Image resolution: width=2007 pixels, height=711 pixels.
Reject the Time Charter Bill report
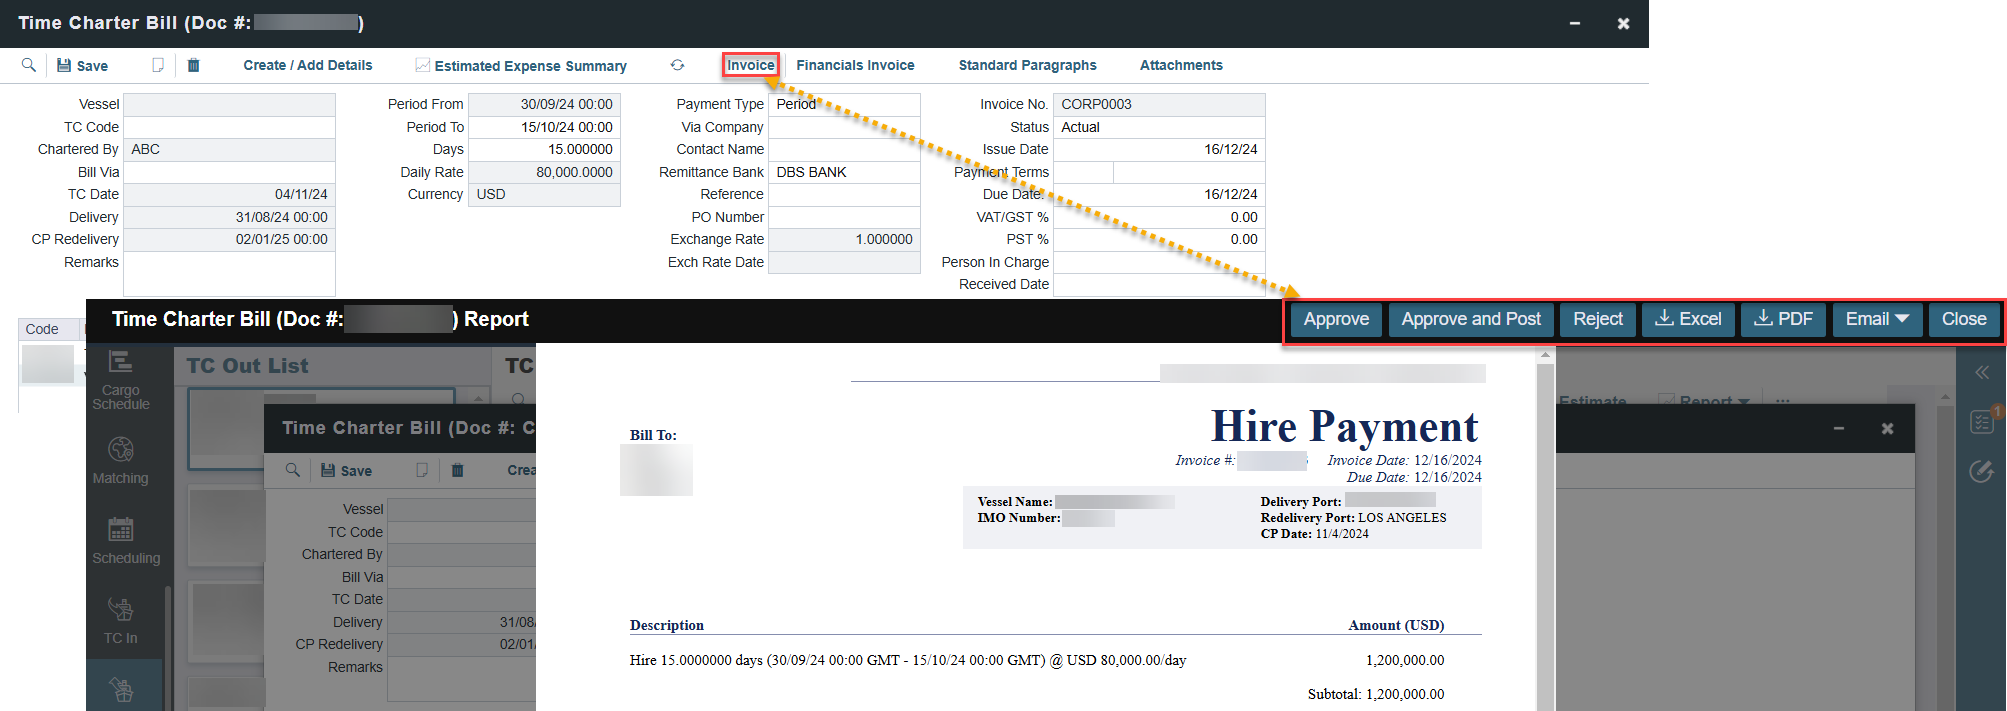point(1597,319)
